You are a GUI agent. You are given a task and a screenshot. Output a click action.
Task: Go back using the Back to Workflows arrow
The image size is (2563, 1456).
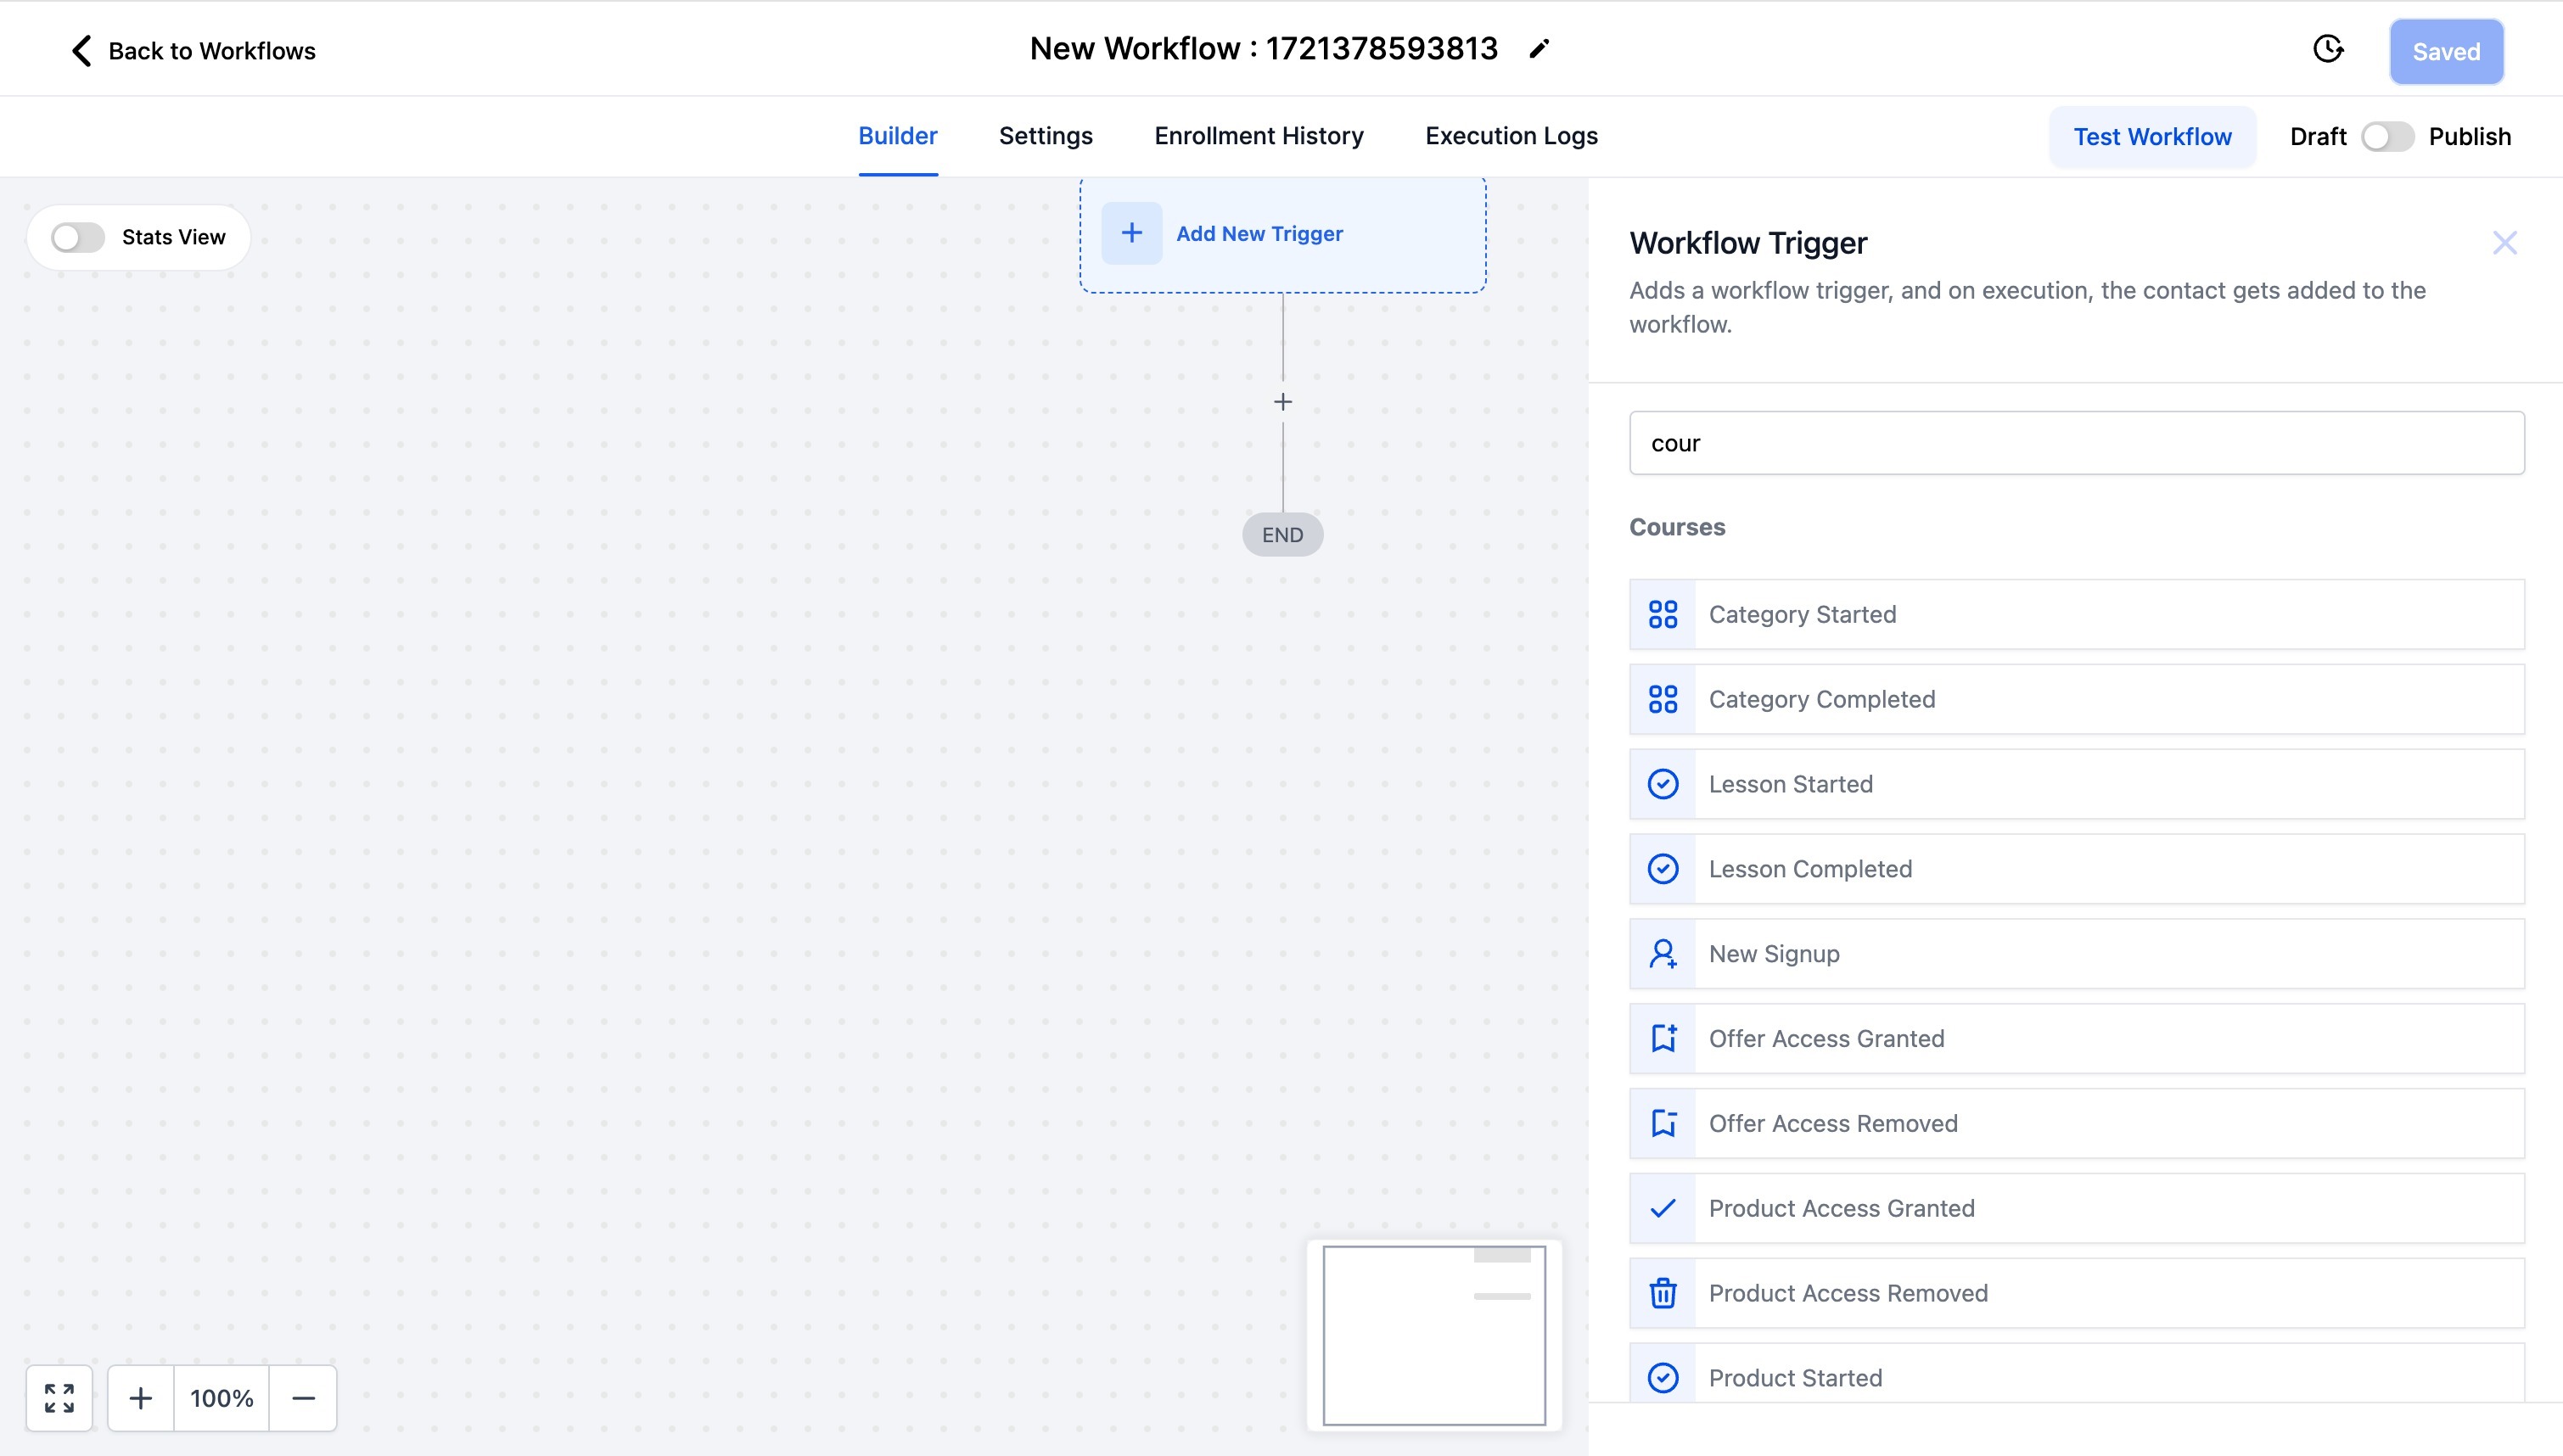coord(82,51)
